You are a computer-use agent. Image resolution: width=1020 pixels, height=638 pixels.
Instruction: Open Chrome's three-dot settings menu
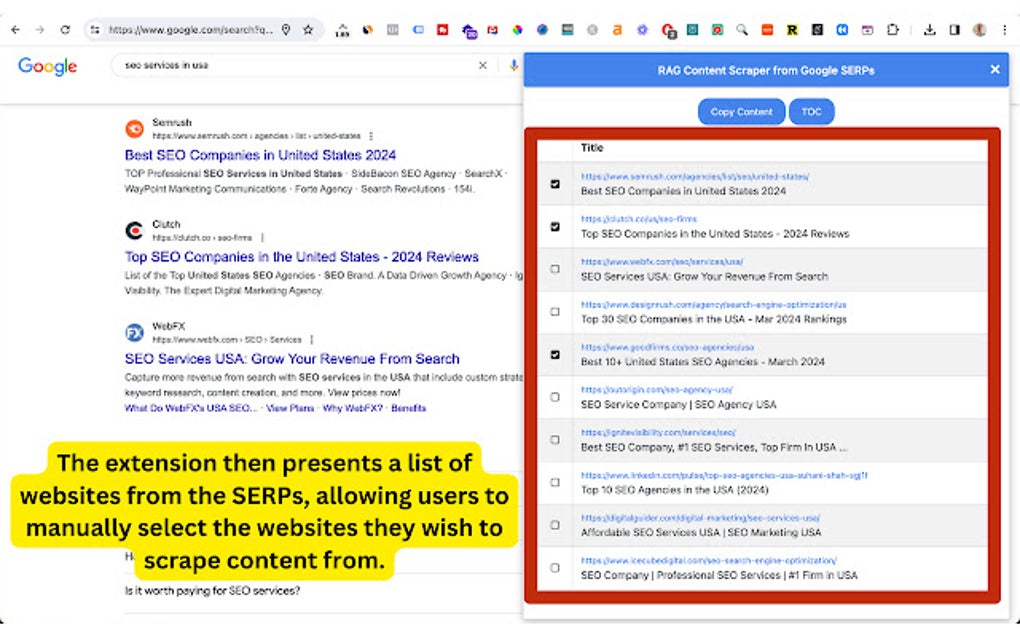tap(1003, 31)
